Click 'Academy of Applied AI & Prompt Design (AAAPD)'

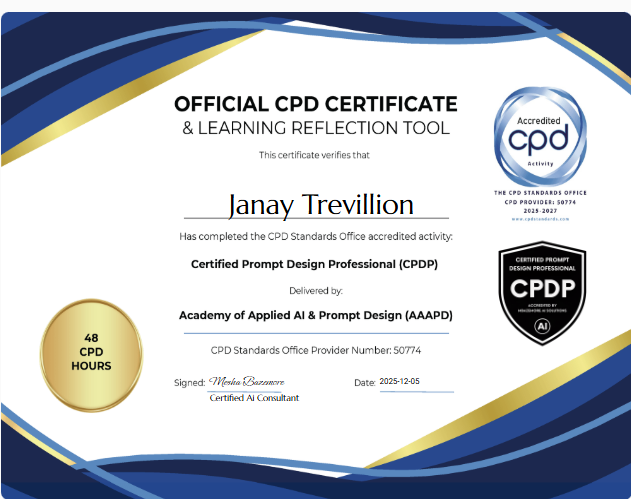coord(316,315)
